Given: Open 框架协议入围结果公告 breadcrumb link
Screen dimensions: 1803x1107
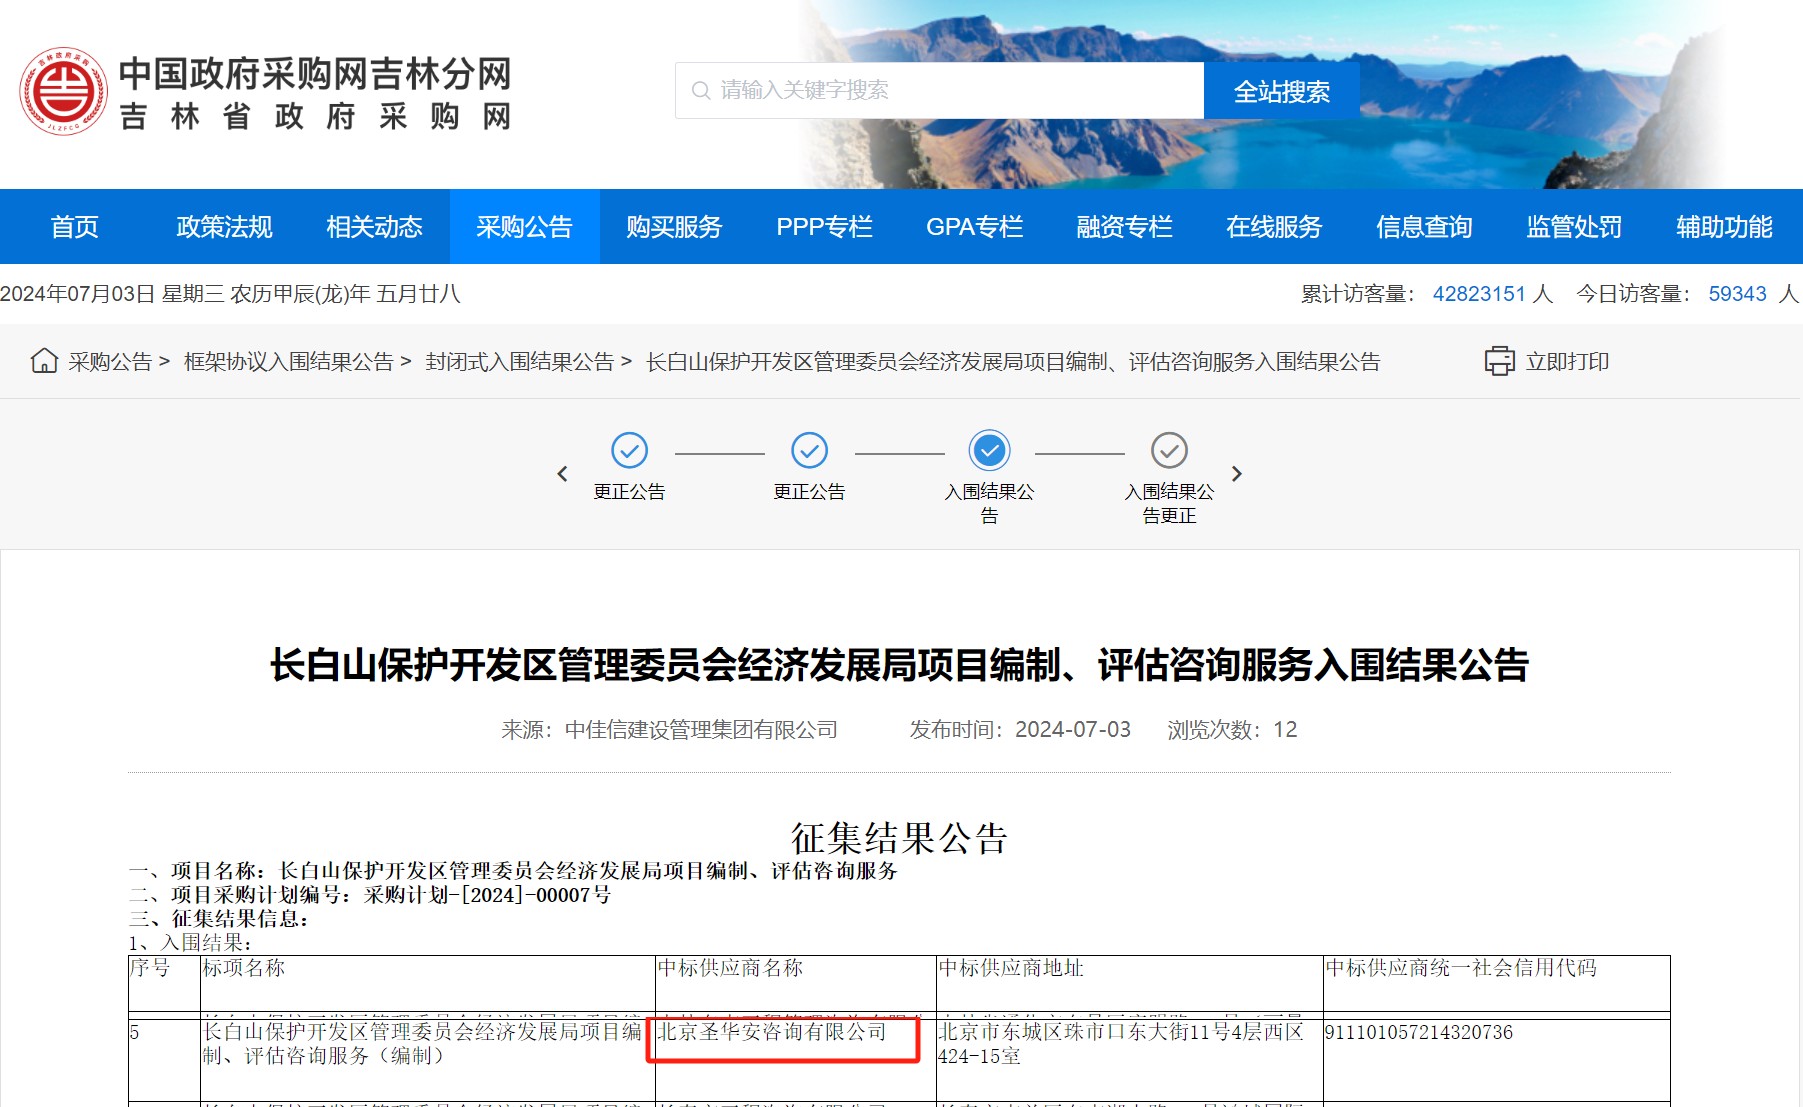Looking at the screenshot, I should 289,362.
